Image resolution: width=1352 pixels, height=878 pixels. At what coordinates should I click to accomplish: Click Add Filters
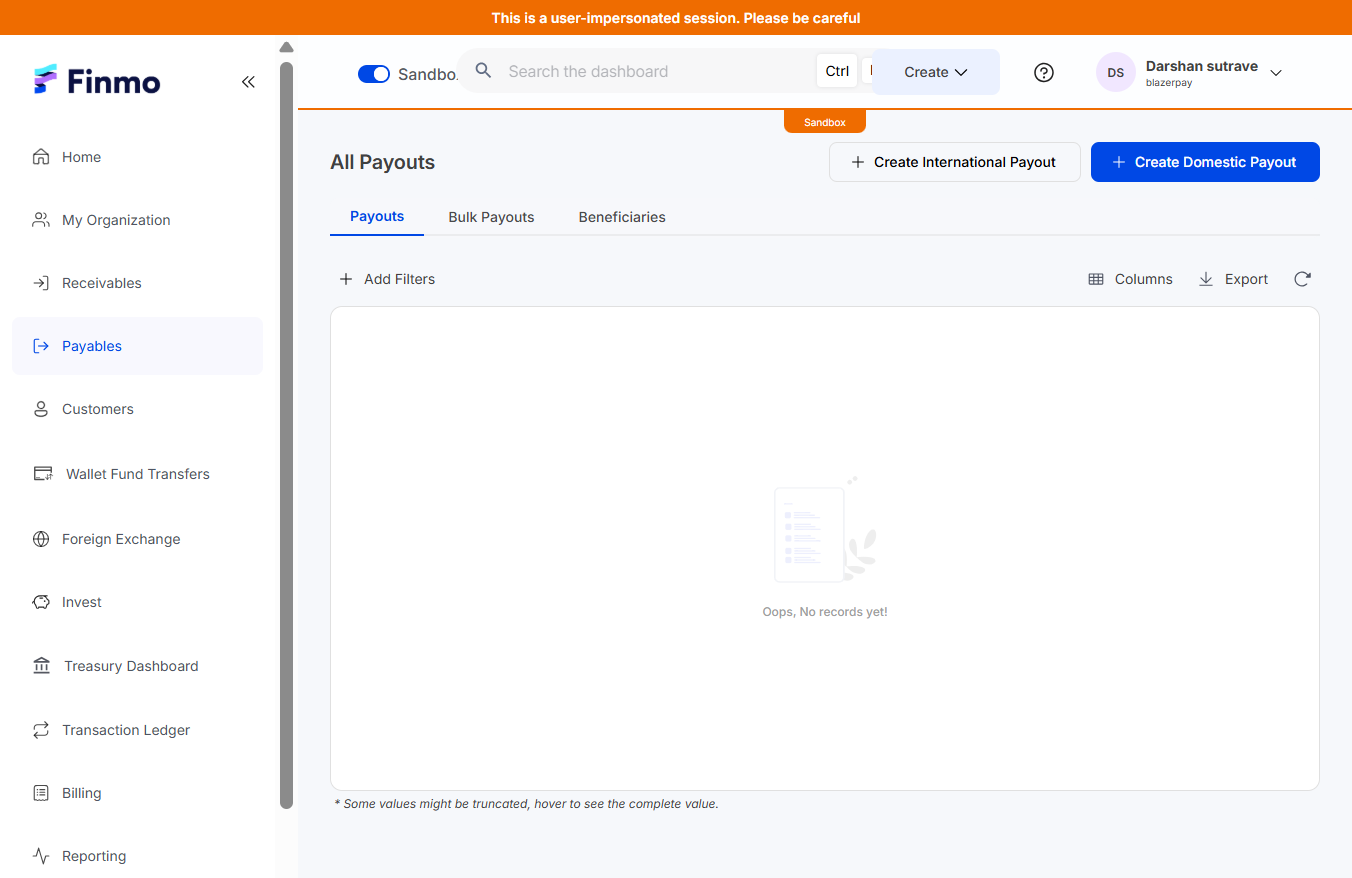(387, 279)
